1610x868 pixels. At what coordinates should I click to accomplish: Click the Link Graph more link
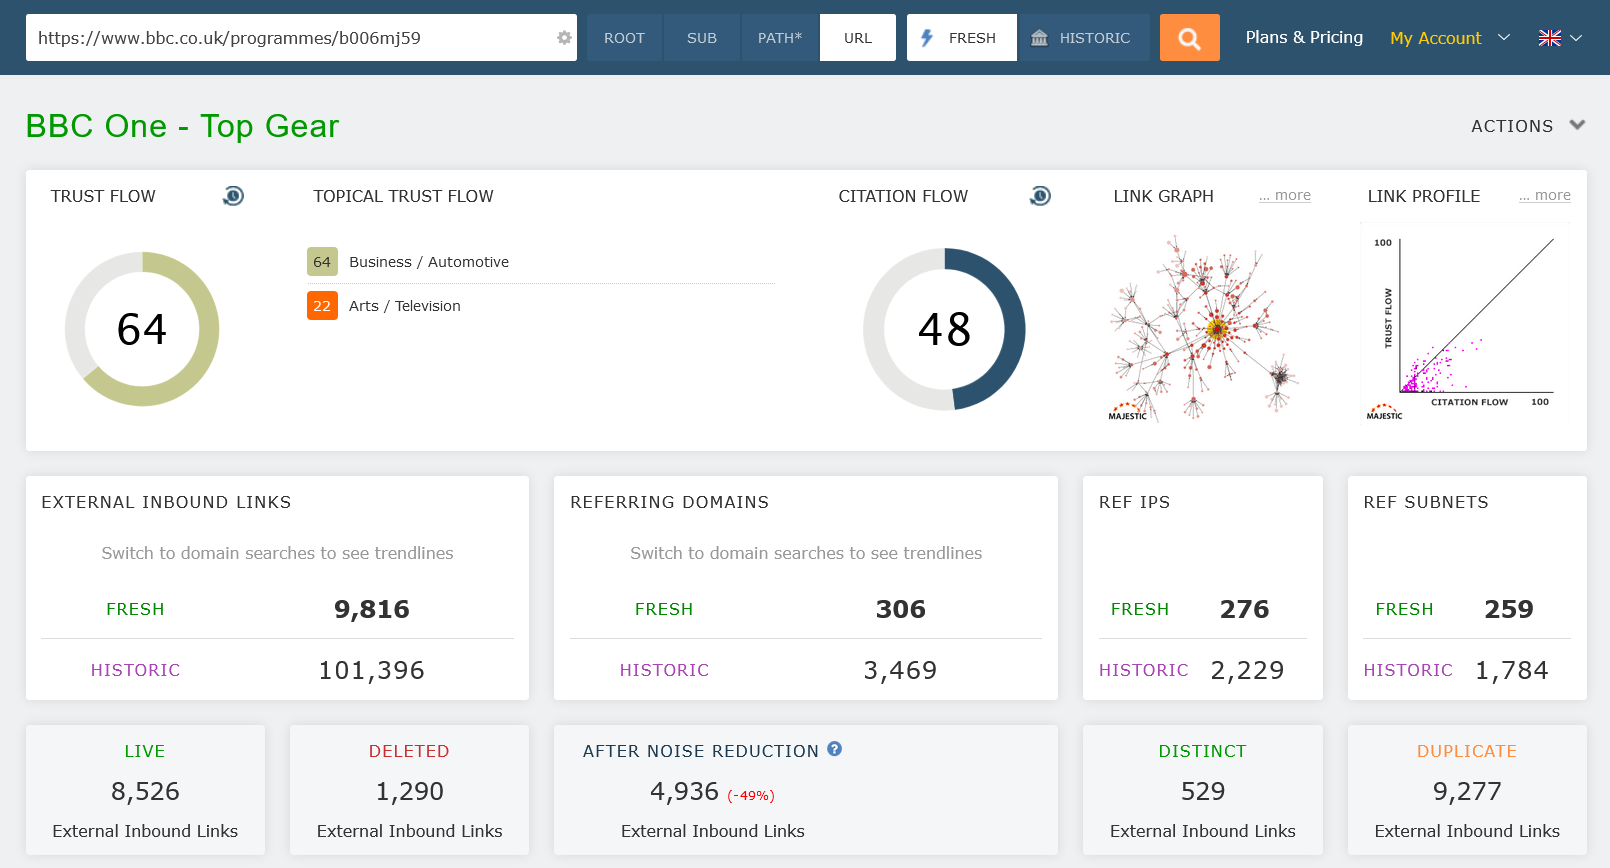pos(1285,196)
